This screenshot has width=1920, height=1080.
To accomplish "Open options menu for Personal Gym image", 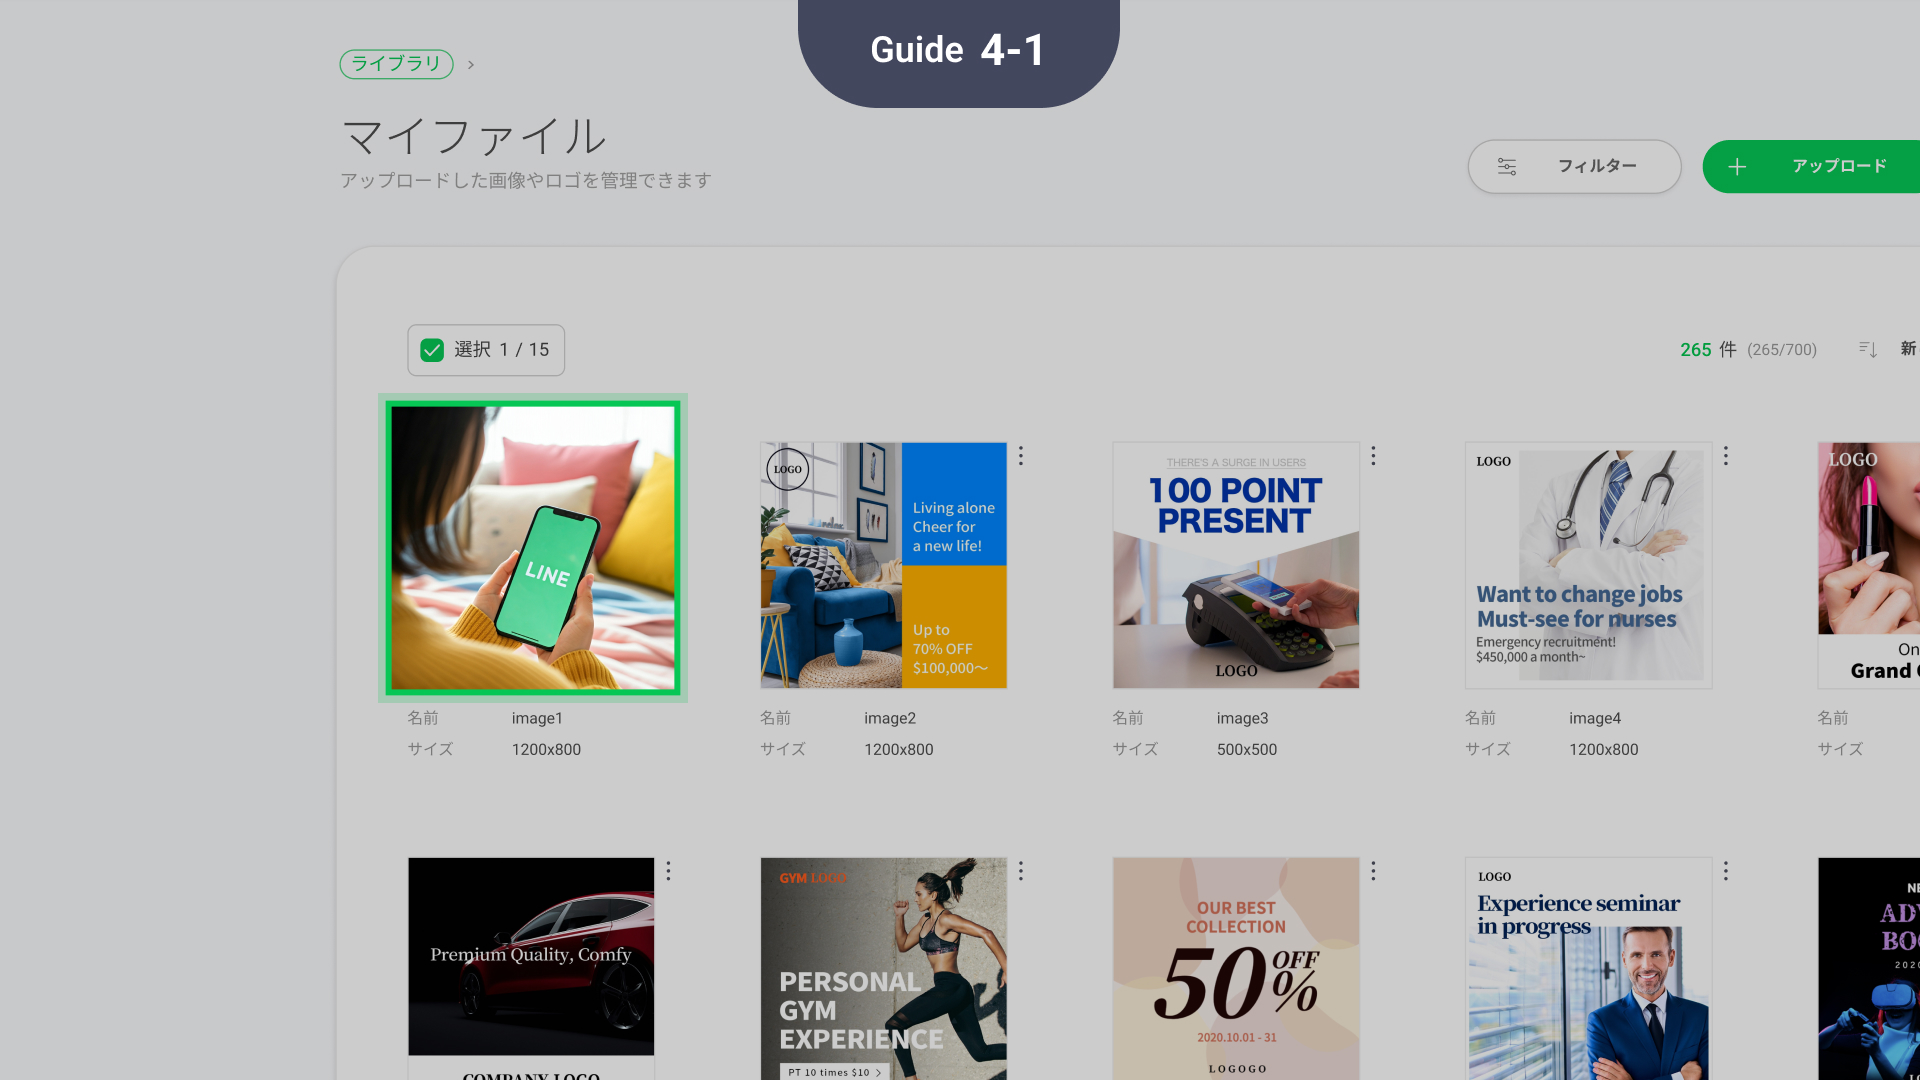I will point(1021,871).
